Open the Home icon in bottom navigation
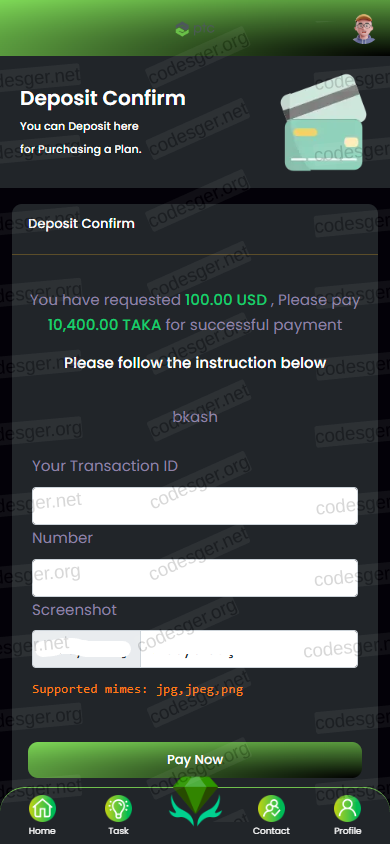Viewport: 390px width, 844px height. [x=42, y=808]
